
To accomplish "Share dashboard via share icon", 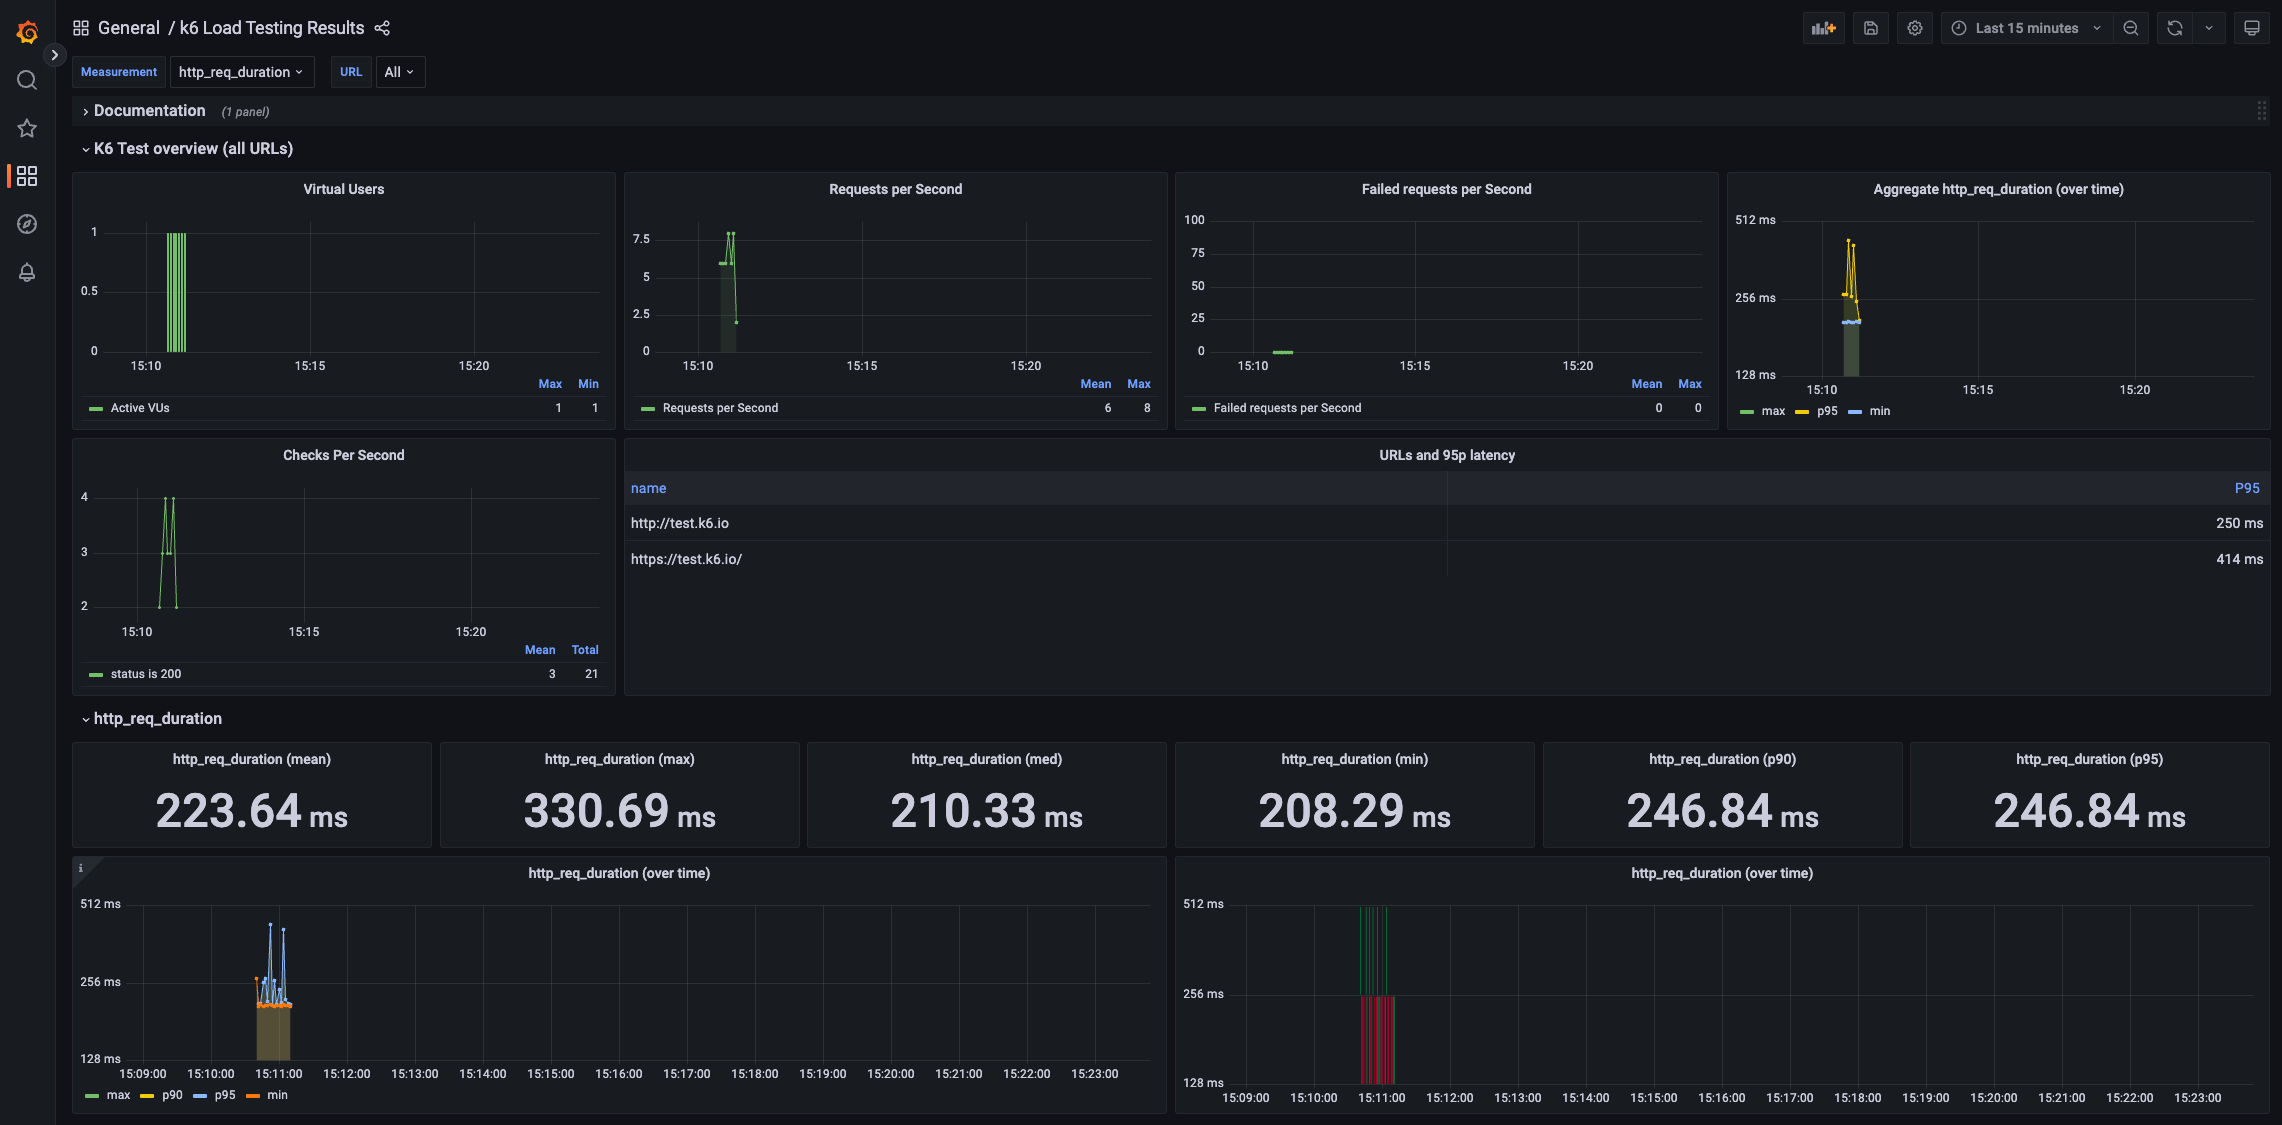I will tap(382, 28).
